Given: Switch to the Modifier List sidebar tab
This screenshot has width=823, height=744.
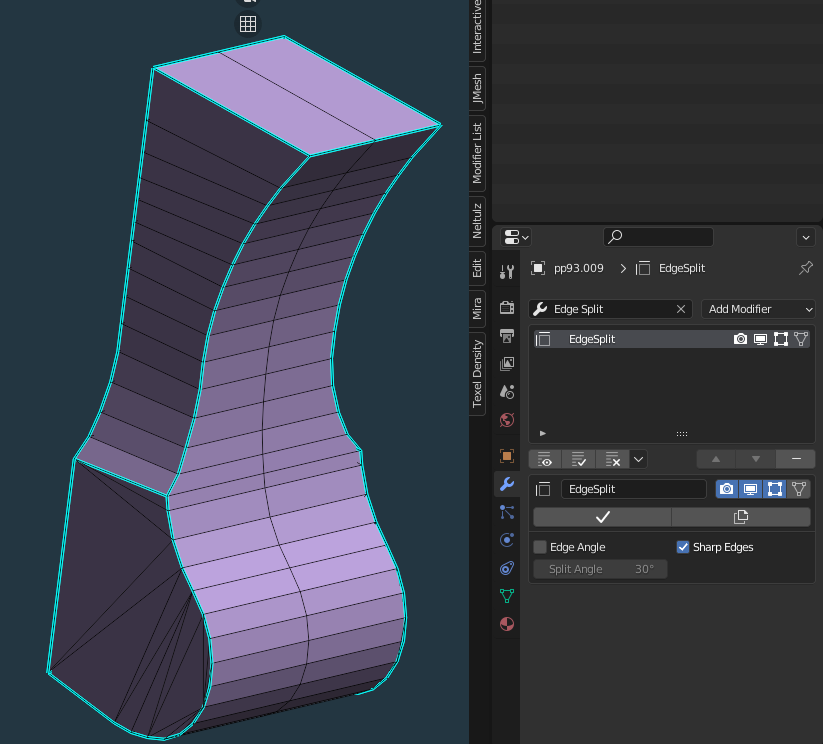Looking at the screenshot, I should (x=477, y=151).
